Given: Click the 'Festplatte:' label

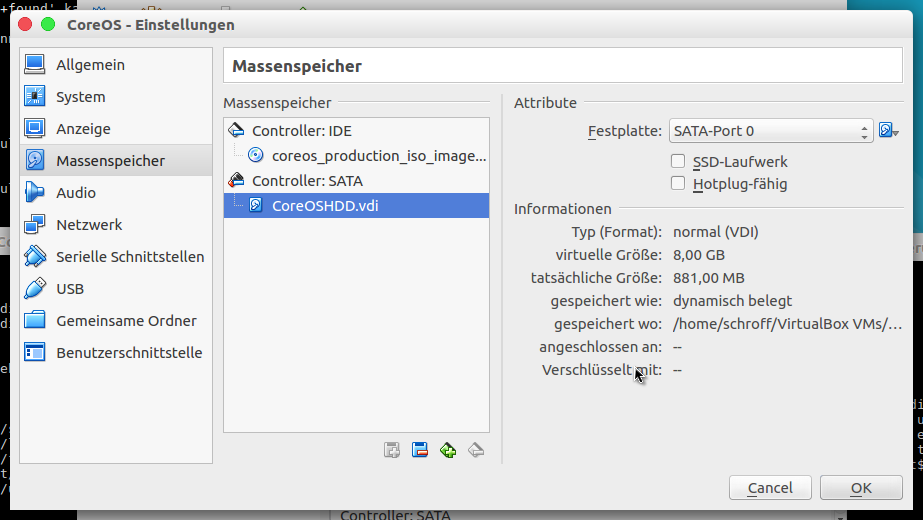Looking at the screenshot, I should click(x=625, y=131).
